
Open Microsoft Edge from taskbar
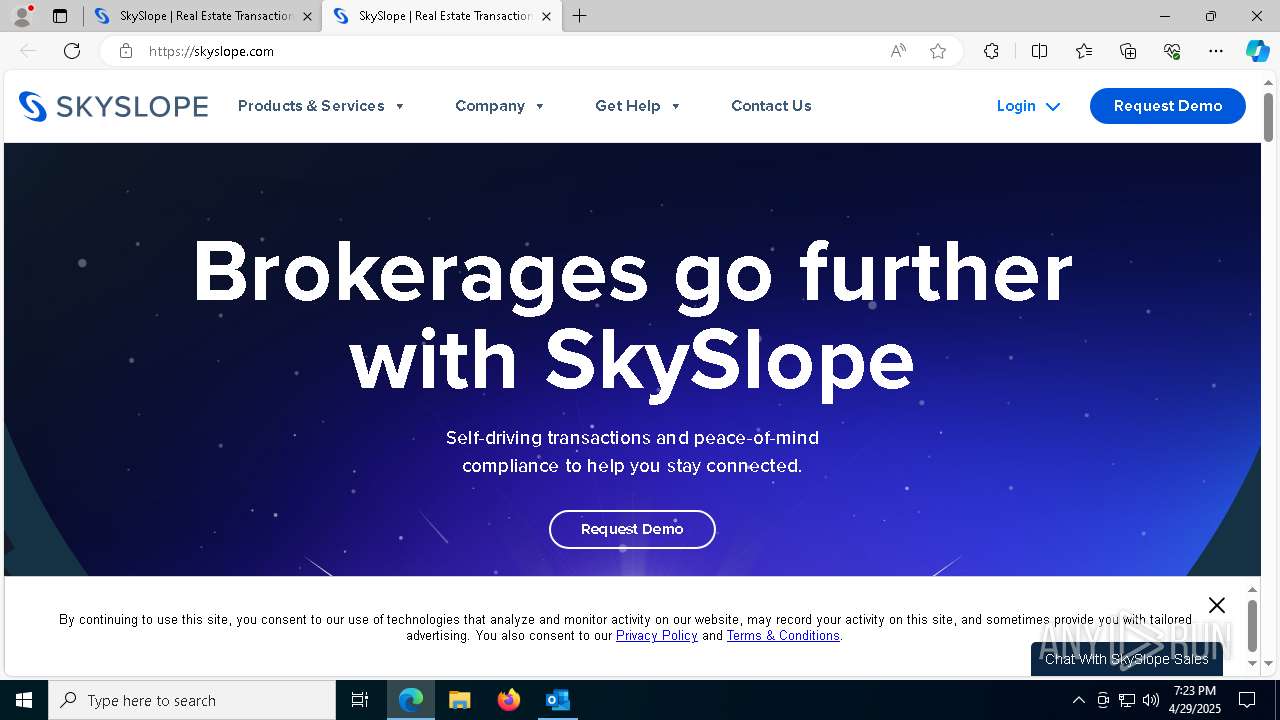click(x=411, y=700)
